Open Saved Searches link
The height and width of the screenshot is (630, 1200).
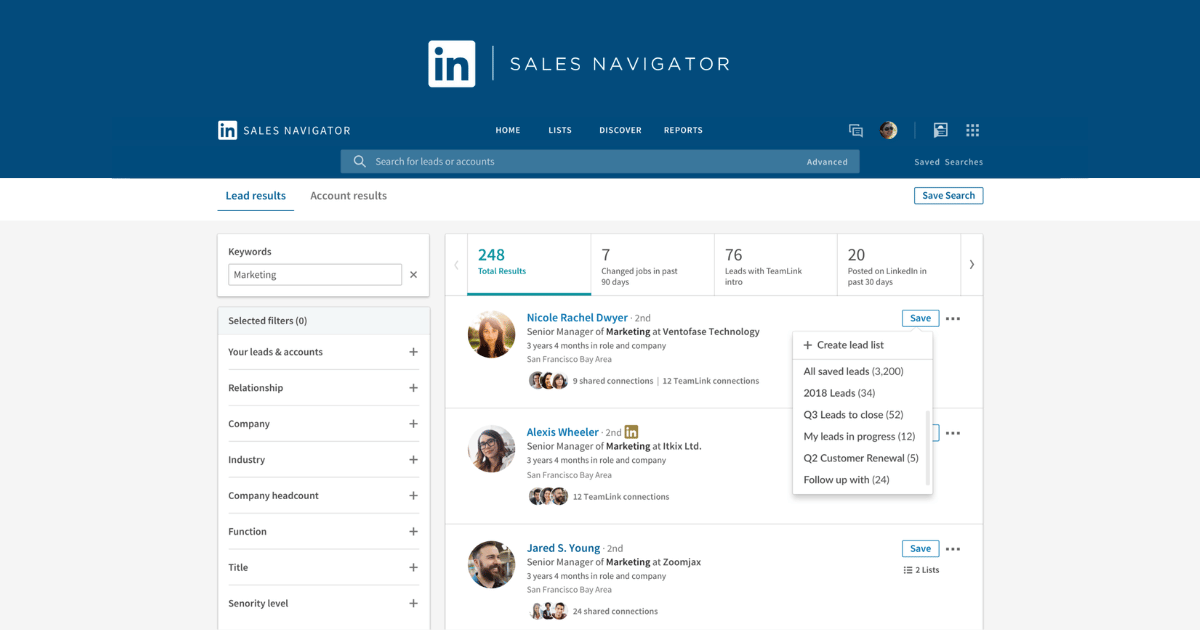pyautogui.click(x=948, y=162)
